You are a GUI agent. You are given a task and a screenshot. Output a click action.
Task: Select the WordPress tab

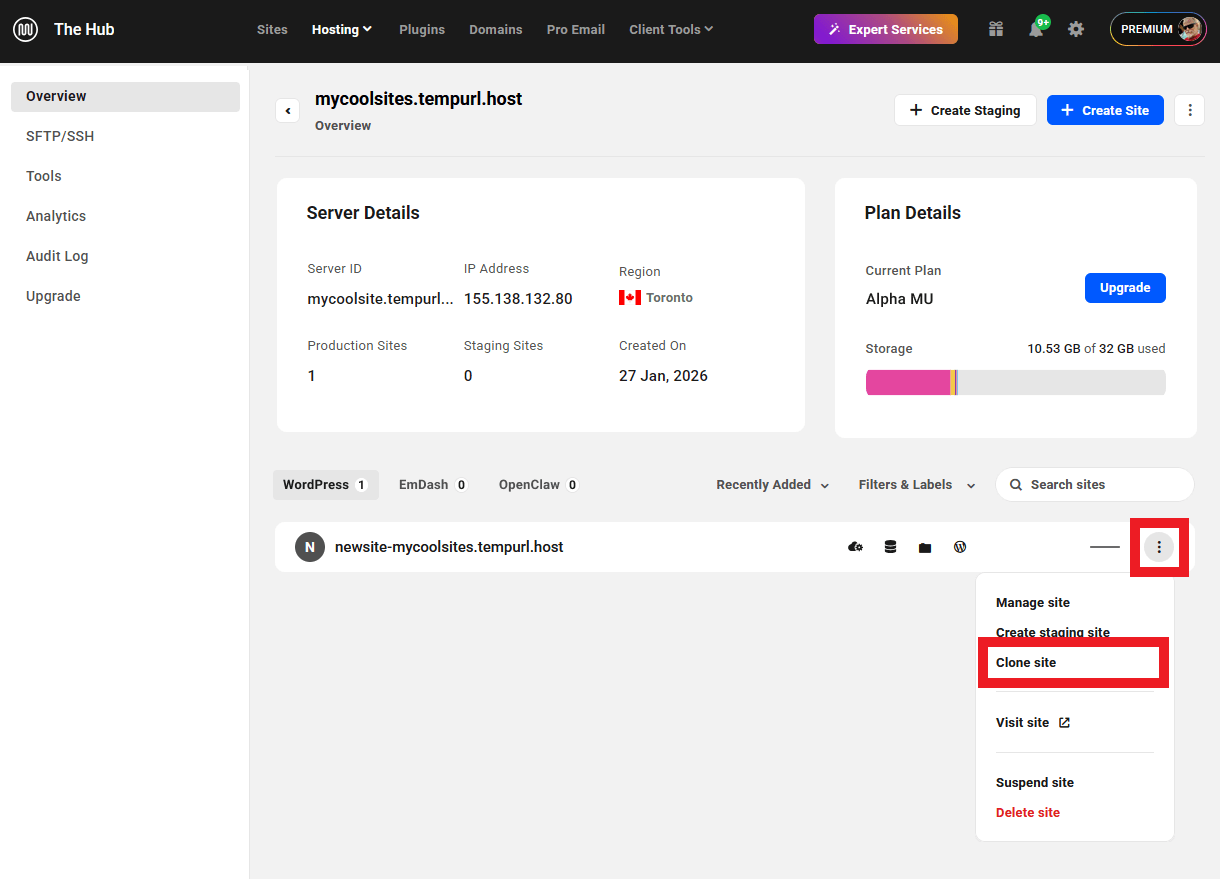326,485
